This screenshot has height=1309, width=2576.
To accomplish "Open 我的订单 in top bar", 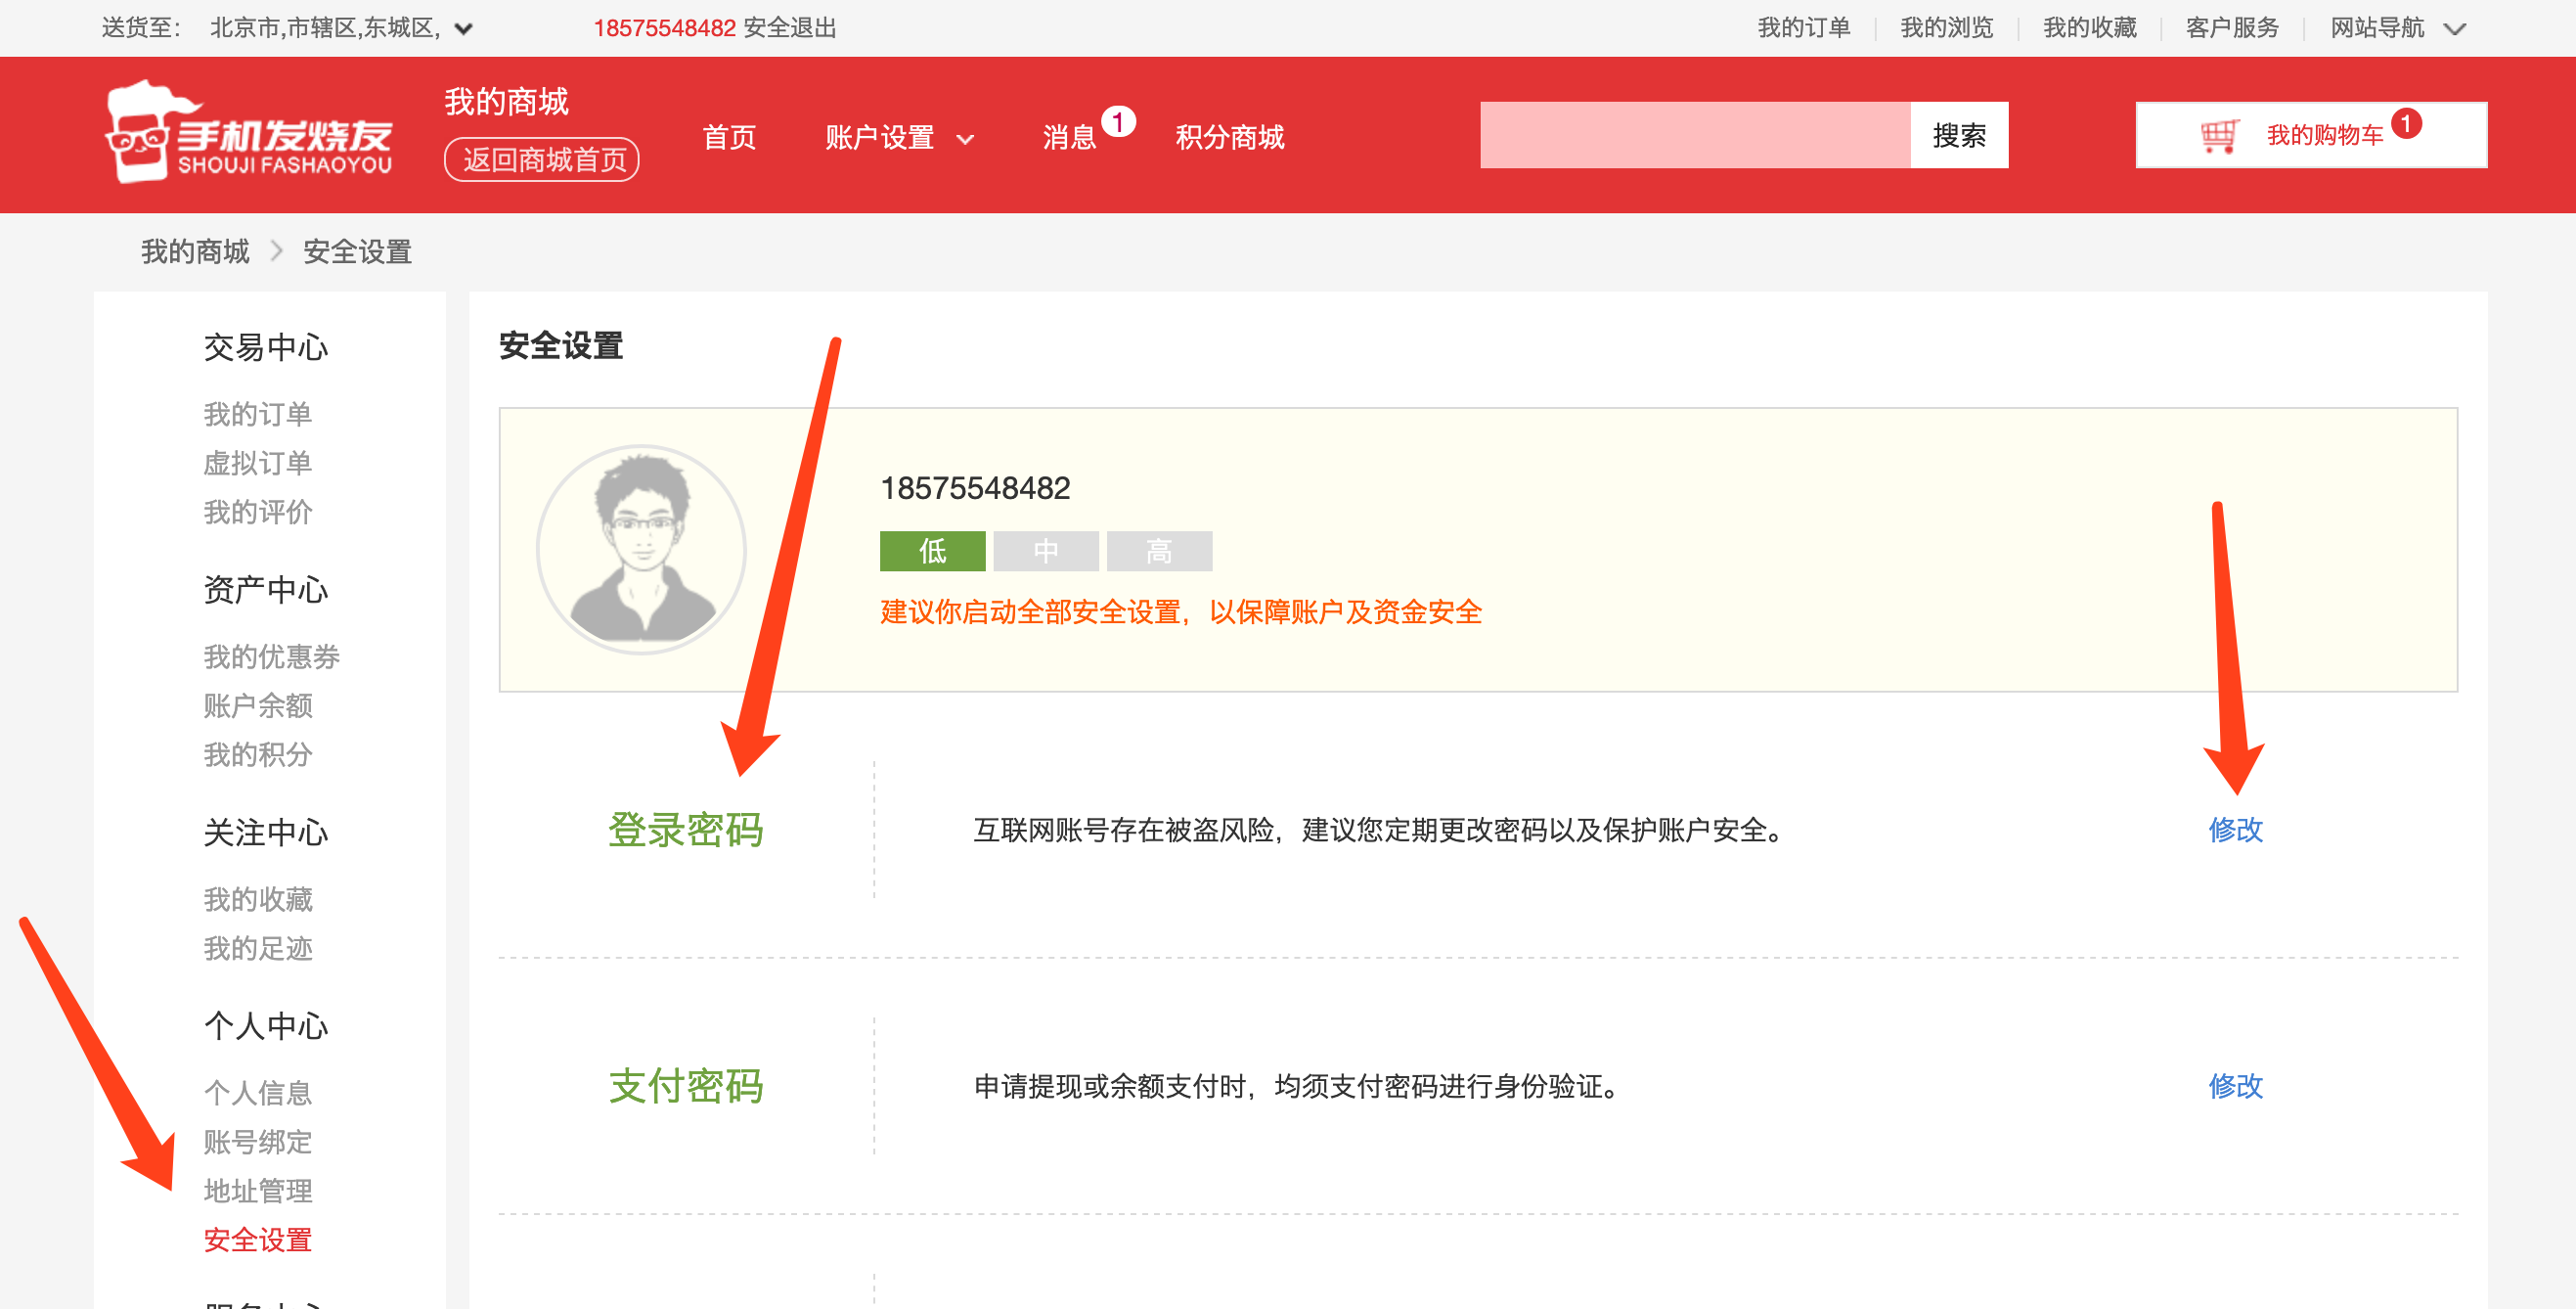I will [1804, 28].
